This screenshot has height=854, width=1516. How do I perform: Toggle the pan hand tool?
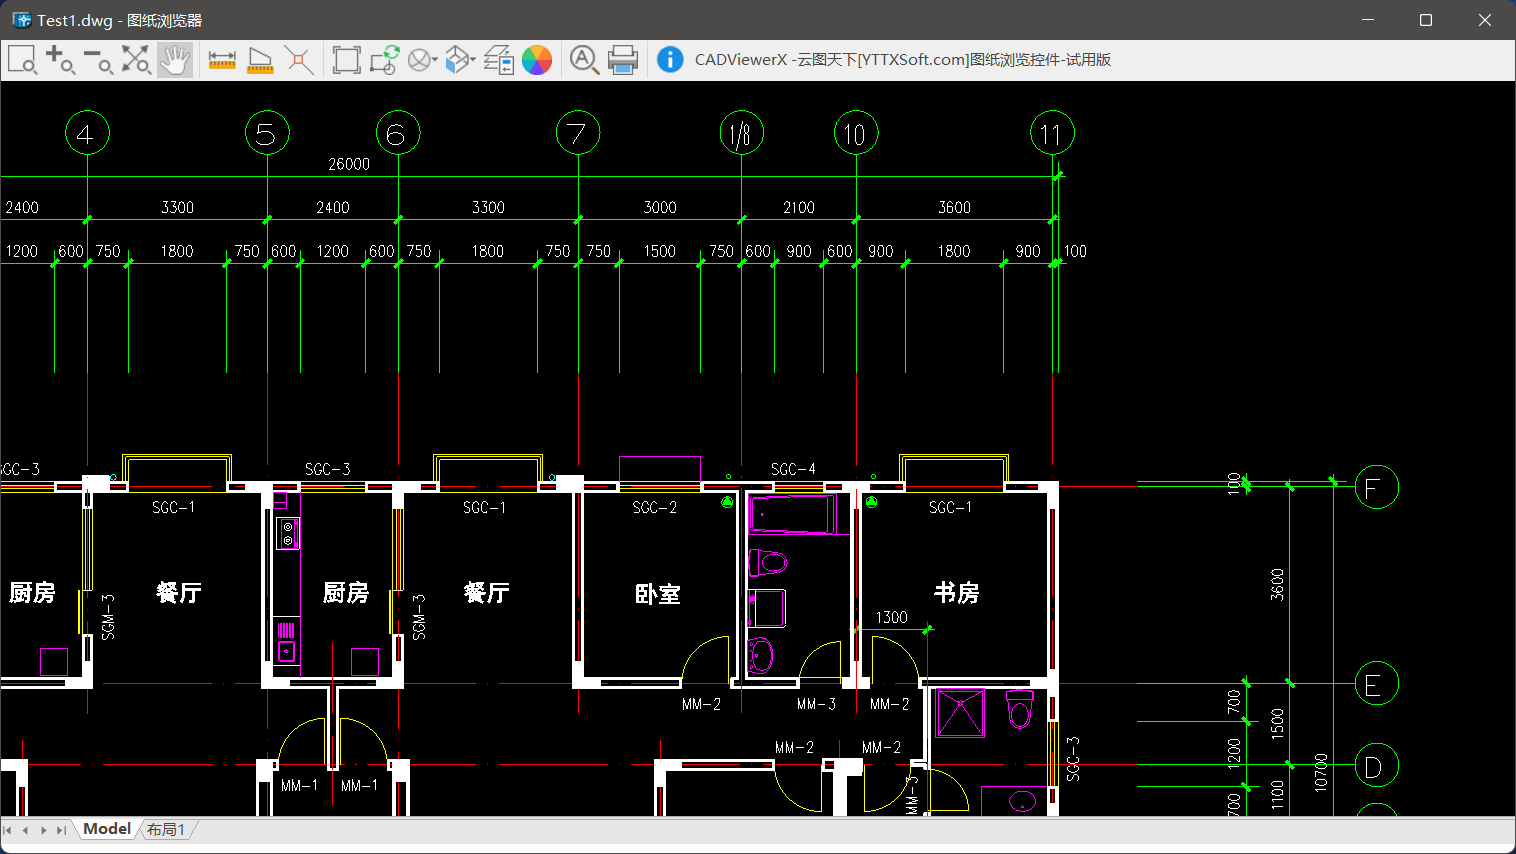pyautogui.click(x=174, y=60)
